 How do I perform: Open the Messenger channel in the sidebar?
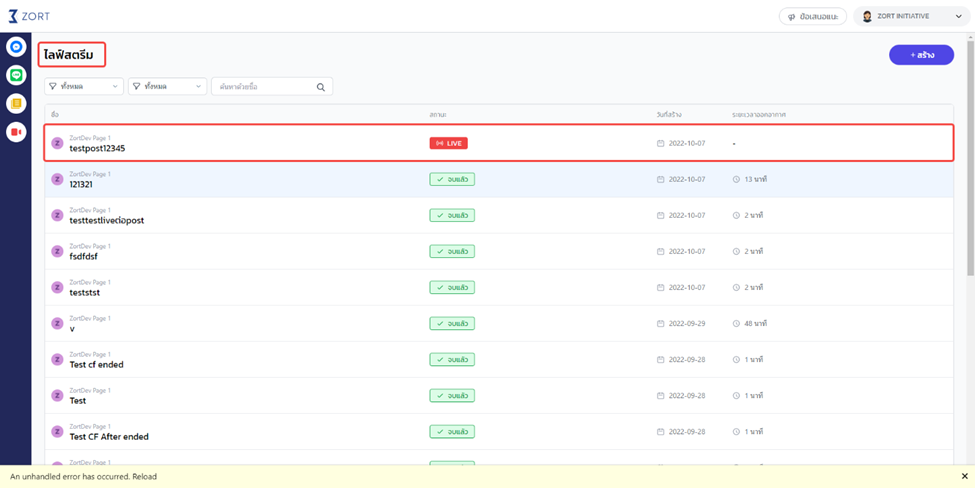(x=16, y=47)
